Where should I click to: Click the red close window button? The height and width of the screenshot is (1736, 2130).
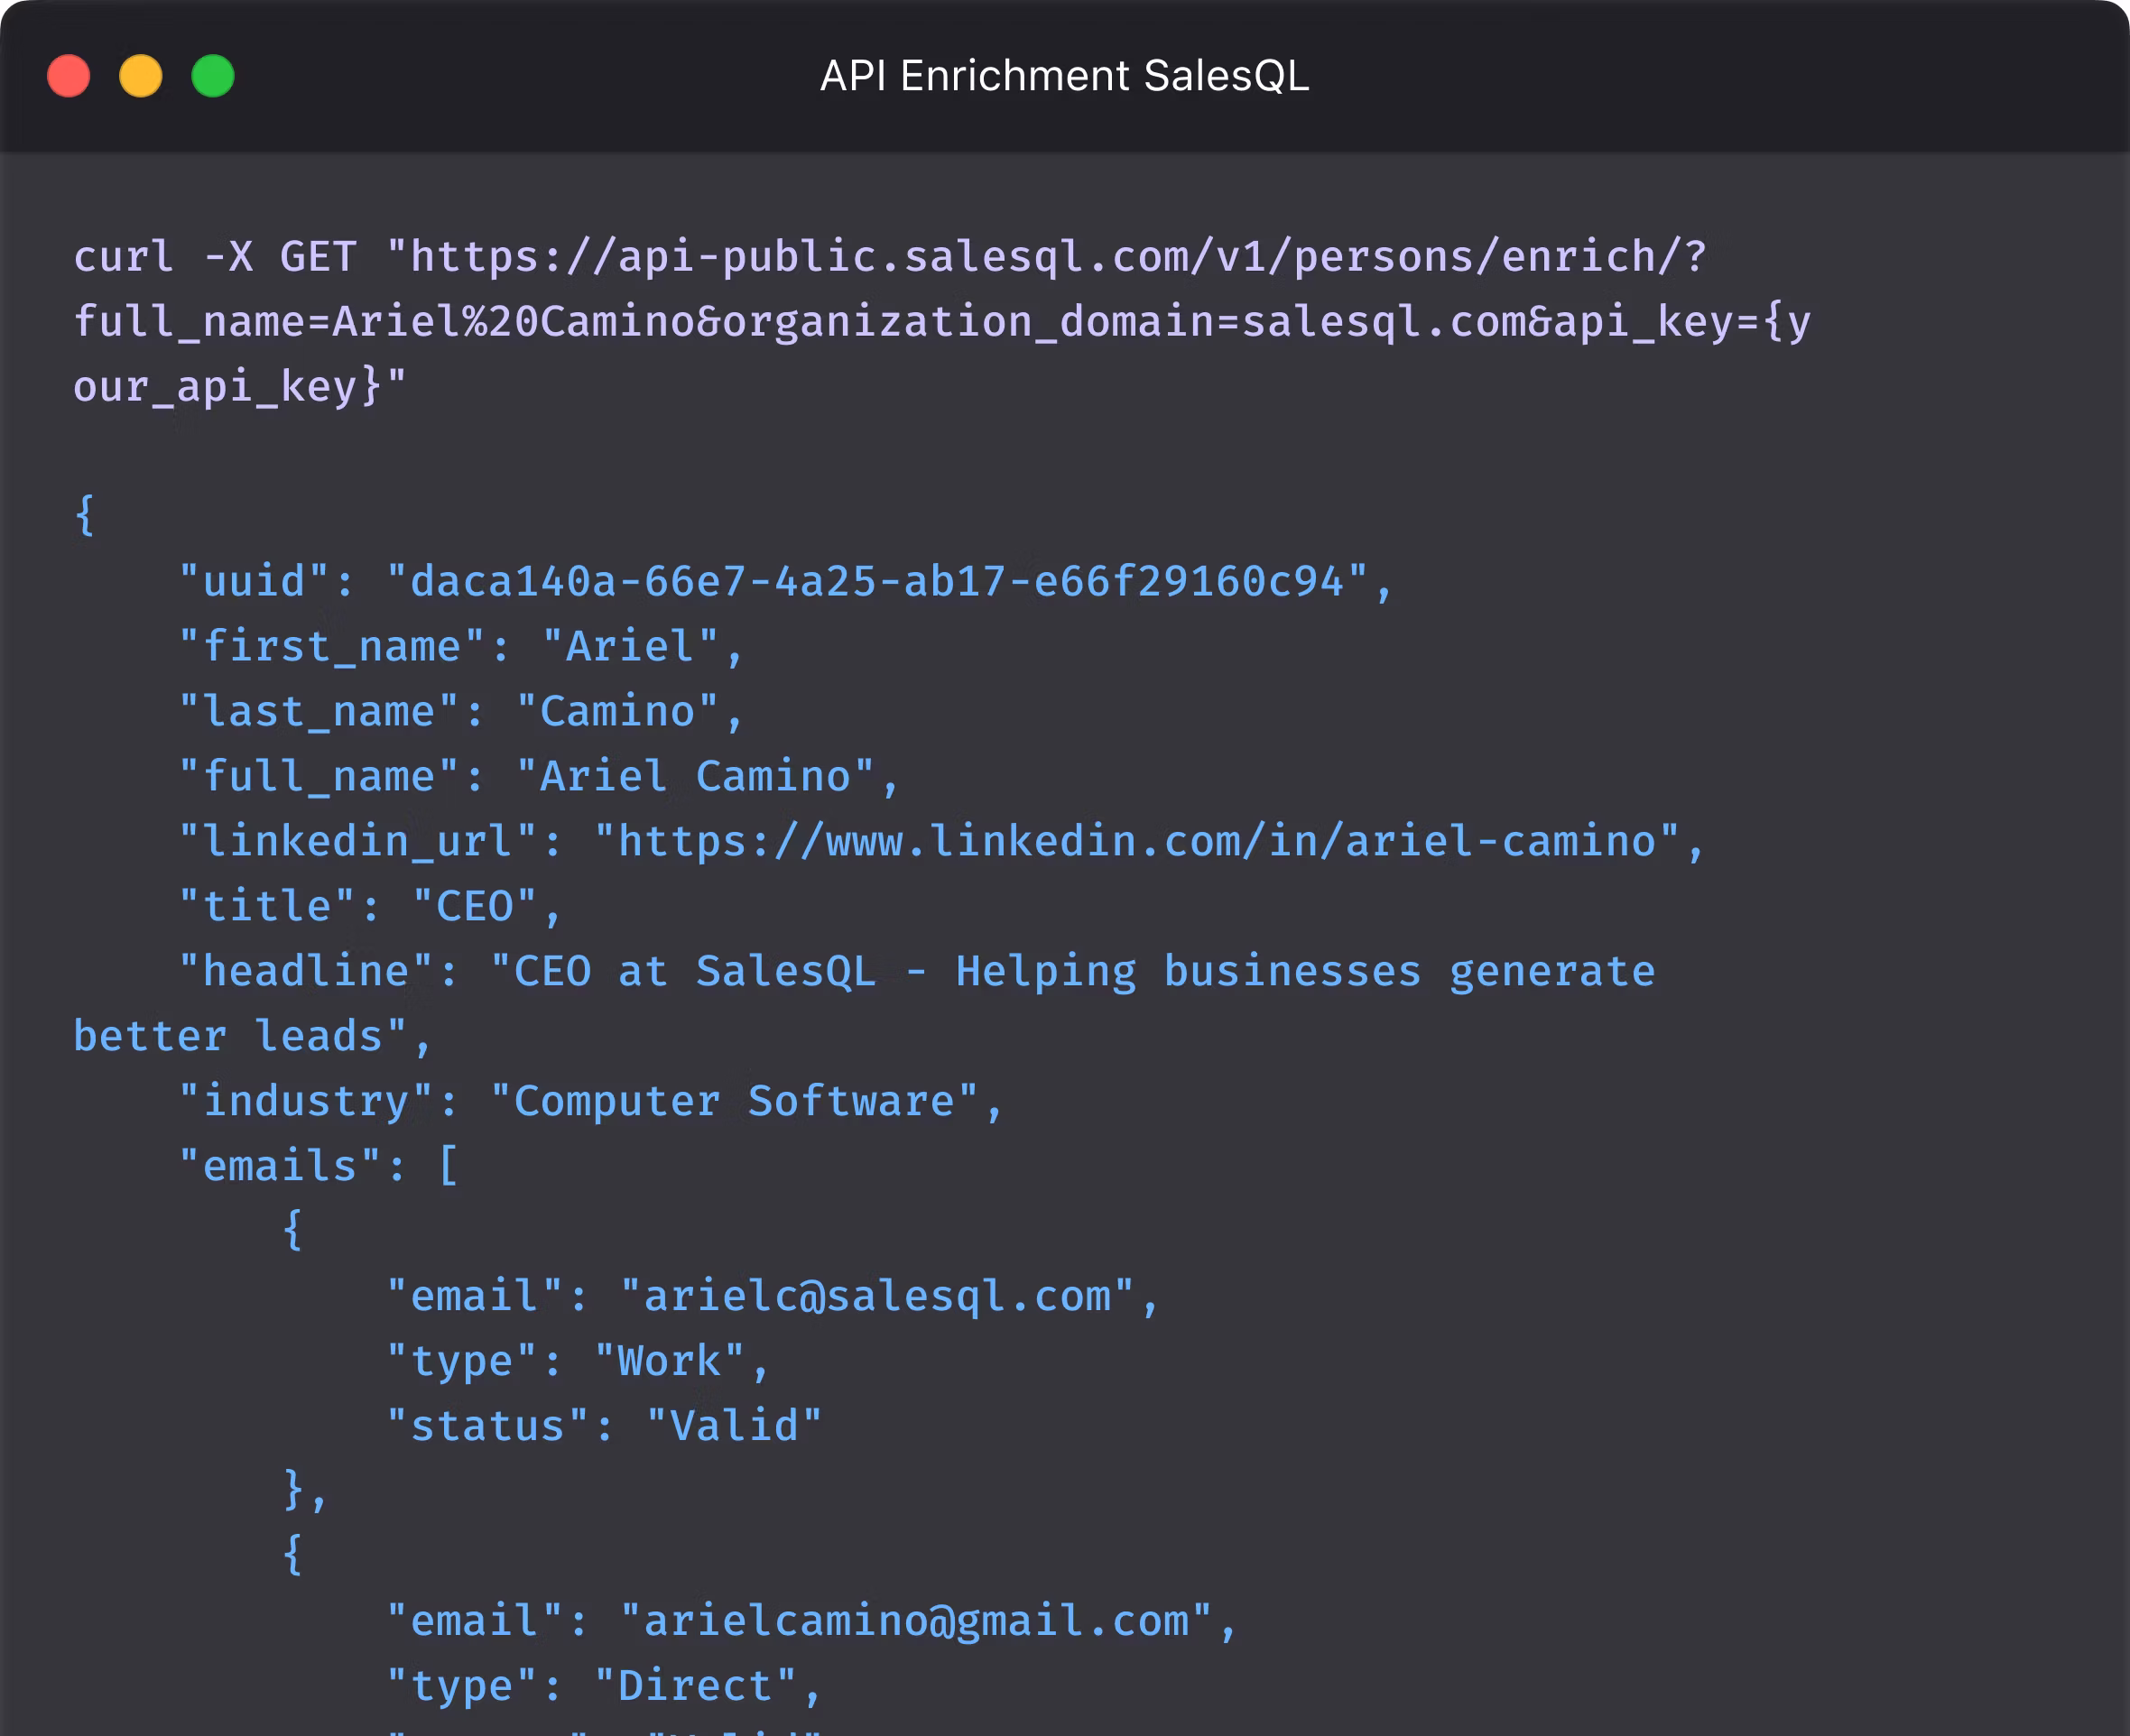[x=69, y=76]
